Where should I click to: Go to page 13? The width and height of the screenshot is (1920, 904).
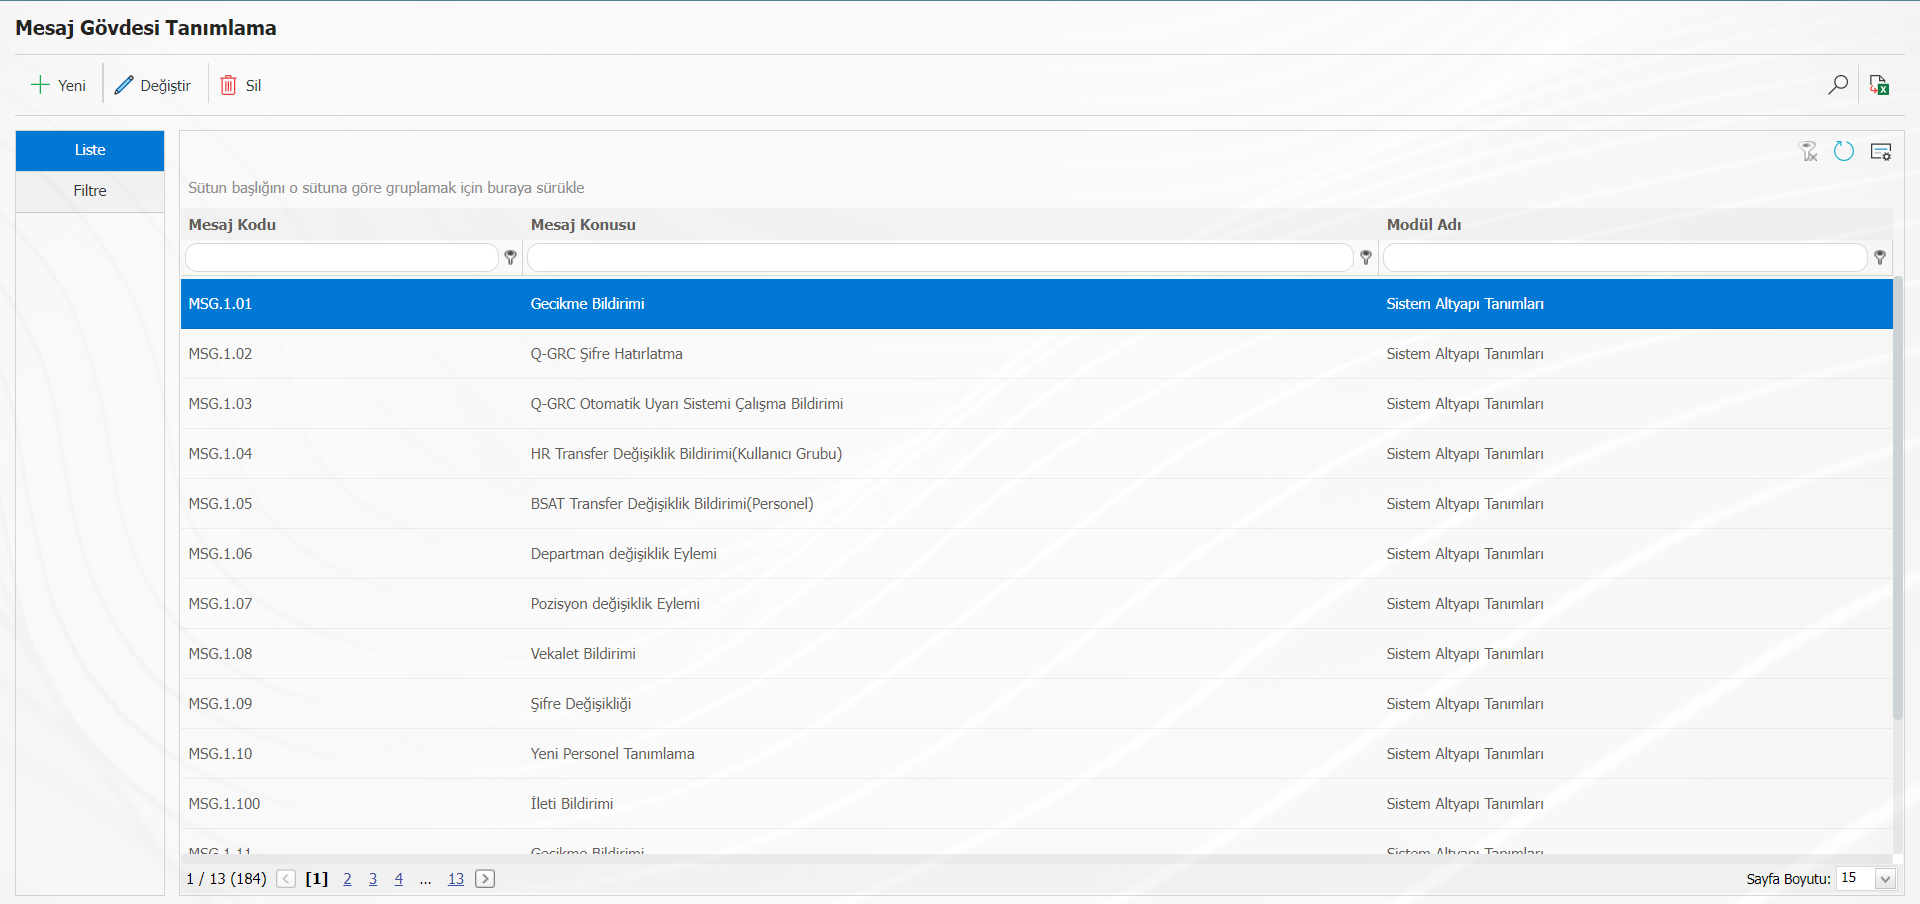[x=456, y=879]
